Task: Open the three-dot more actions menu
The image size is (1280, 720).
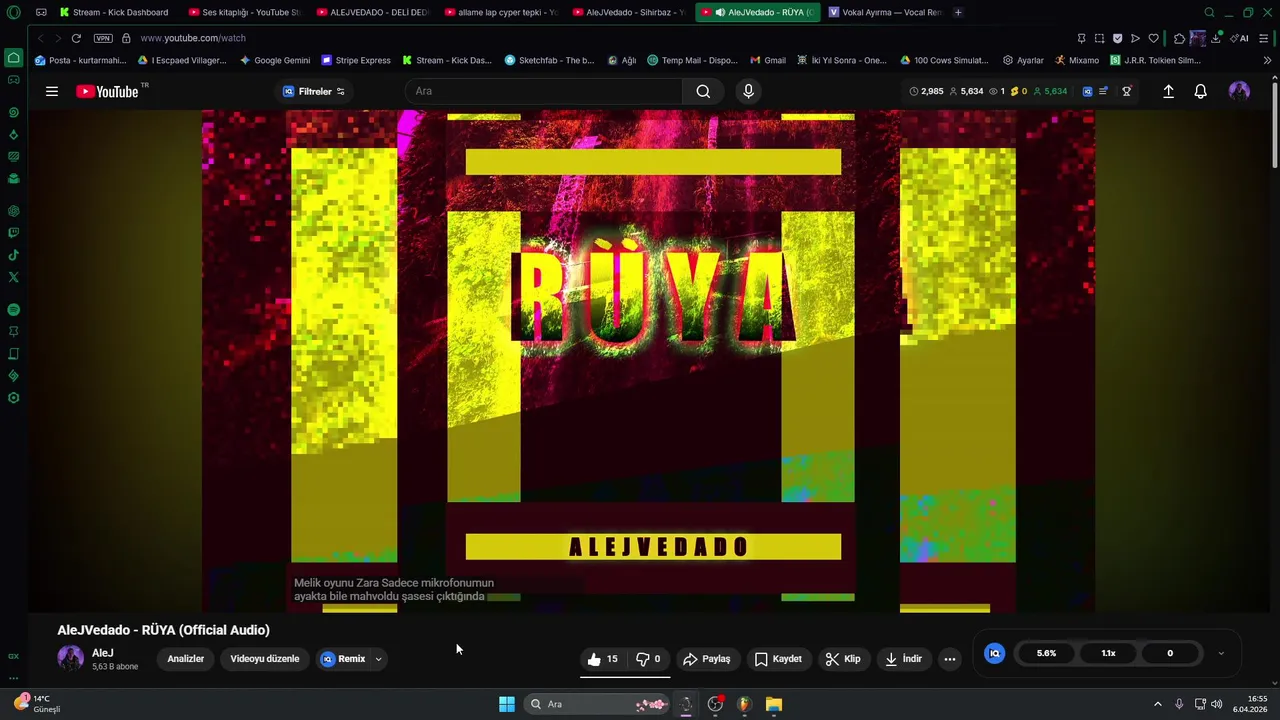Action: click(950, 659)
